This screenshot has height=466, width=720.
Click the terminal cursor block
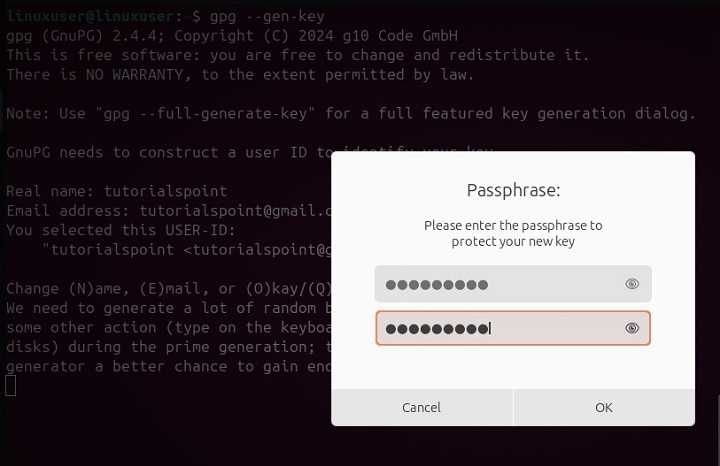[11, 386]
